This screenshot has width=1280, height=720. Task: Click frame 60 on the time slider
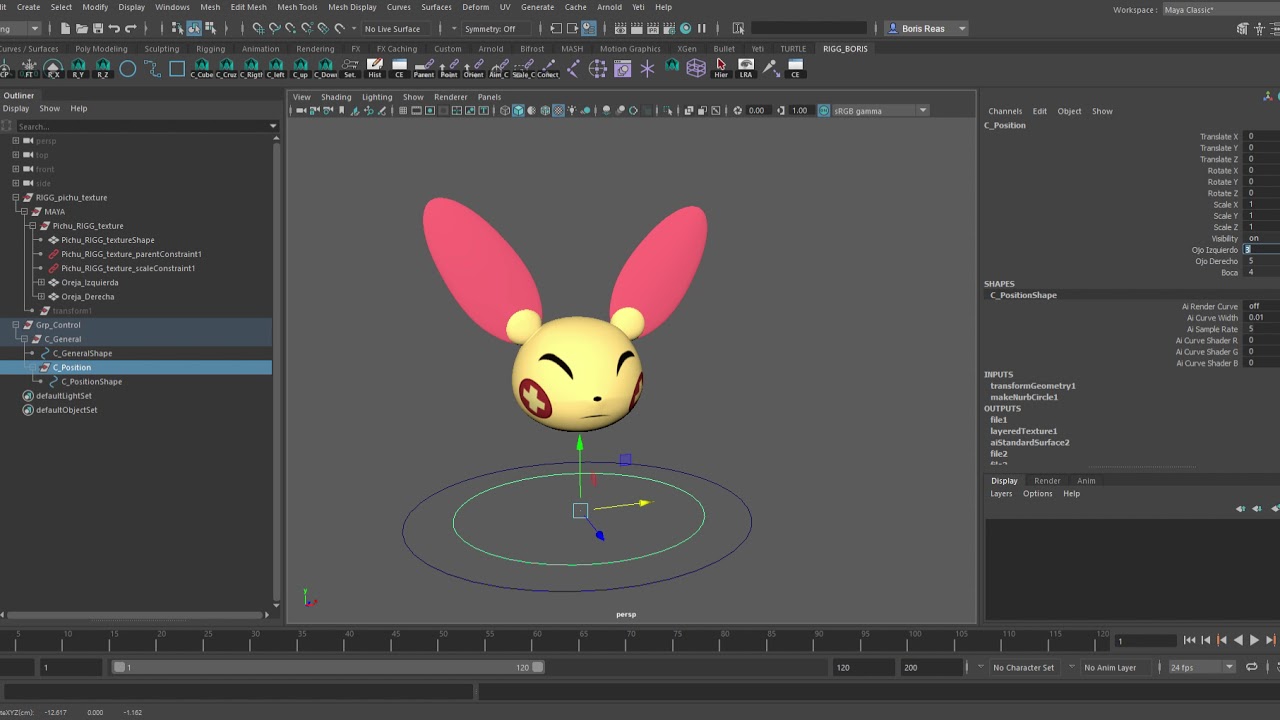[536, 640]
